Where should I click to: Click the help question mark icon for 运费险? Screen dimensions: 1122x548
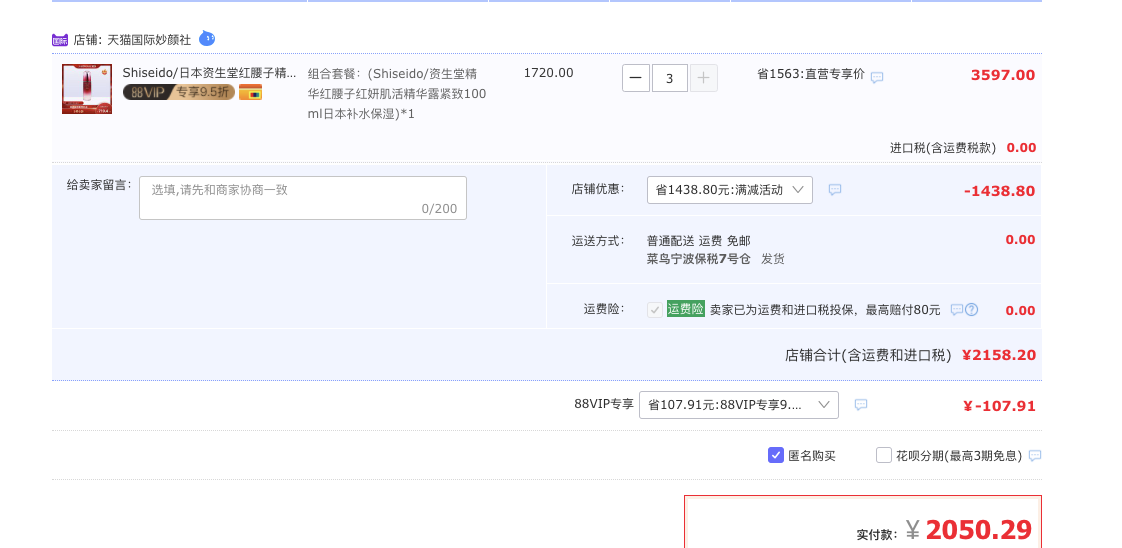(x=971, y=310)
